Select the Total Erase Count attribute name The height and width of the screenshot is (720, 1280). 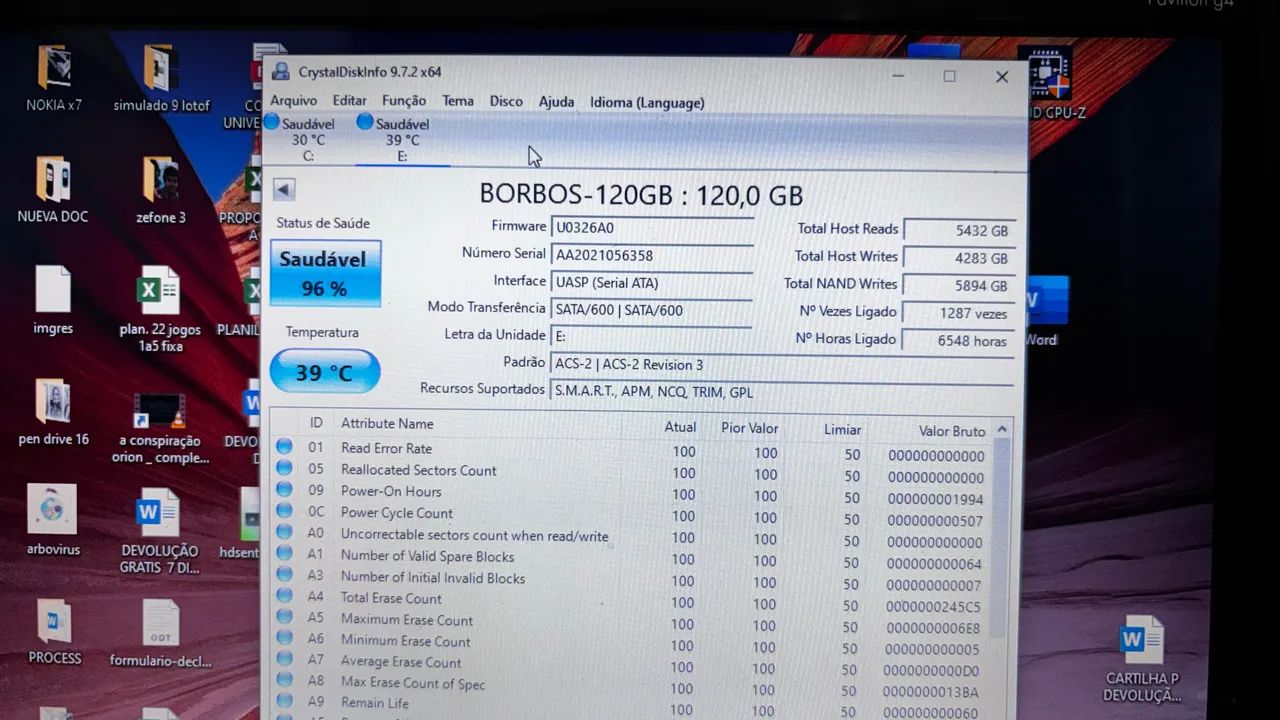click(391, 598)
